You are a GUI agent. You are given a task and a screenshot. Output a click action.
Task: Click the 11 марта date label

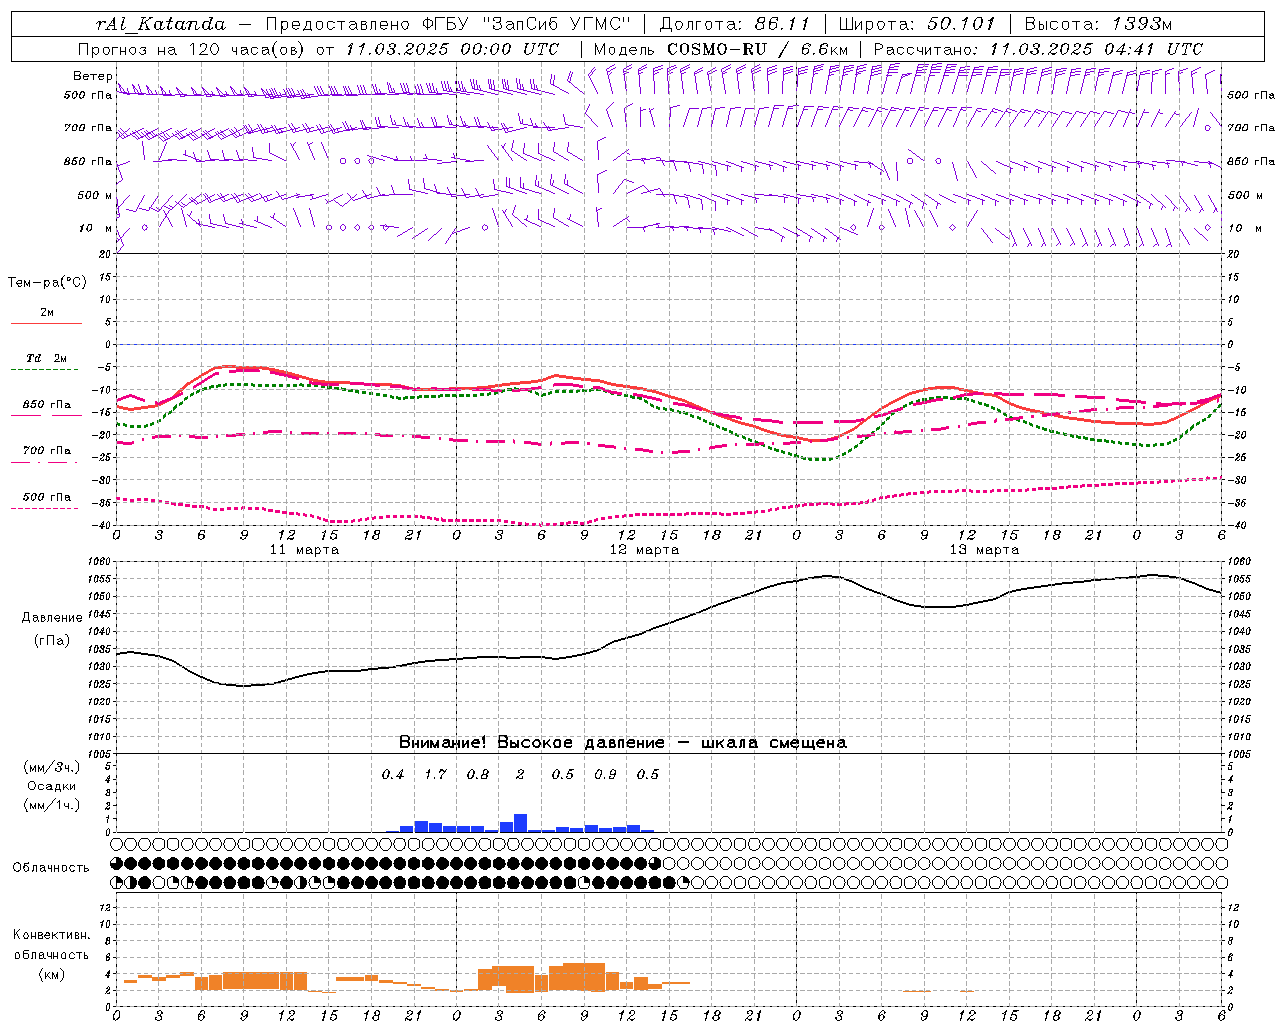point(304,550)
